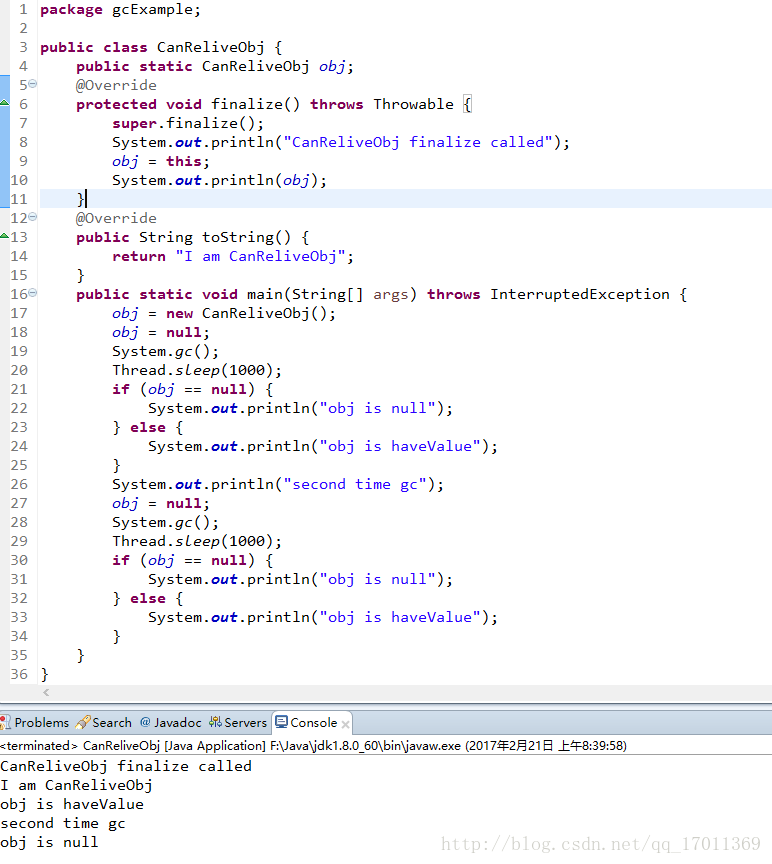Click the Javadoc @ icon
This screenshot has width=772, height=864.
pyautogui.click(x=145, y=722)
